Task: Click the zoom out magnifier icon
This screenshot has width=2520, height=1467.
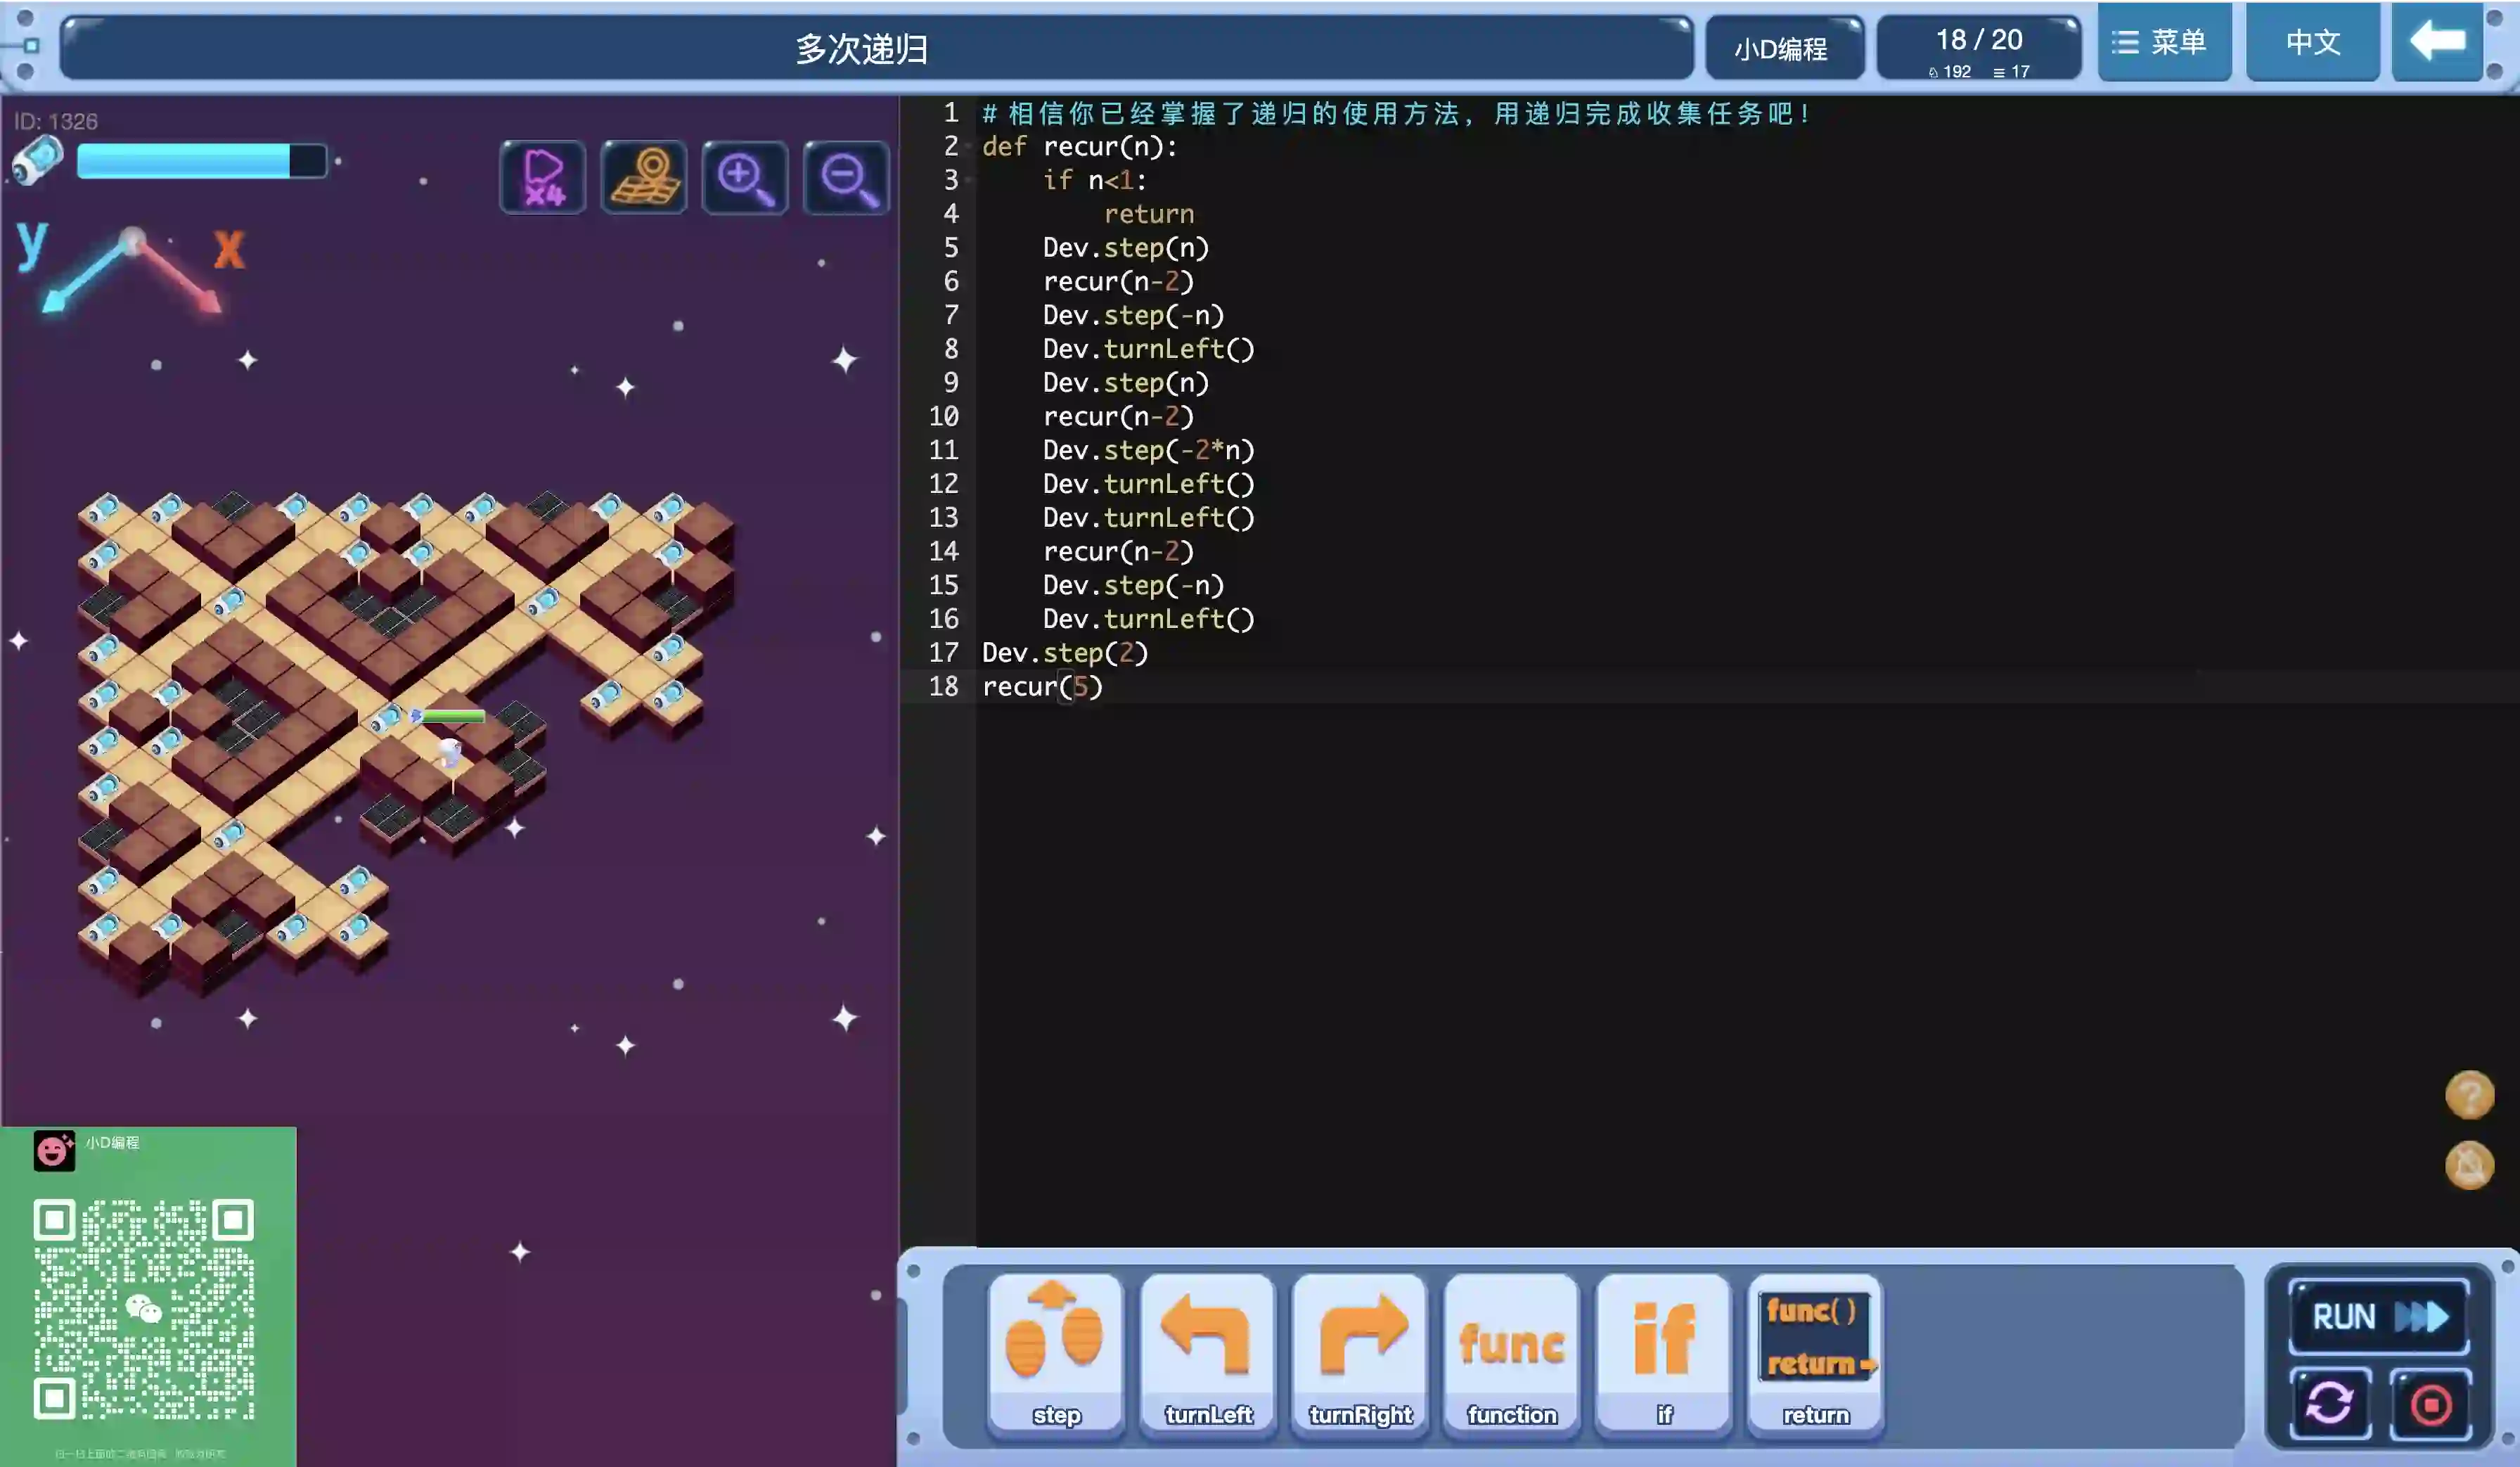Action: tap(846, 178)
